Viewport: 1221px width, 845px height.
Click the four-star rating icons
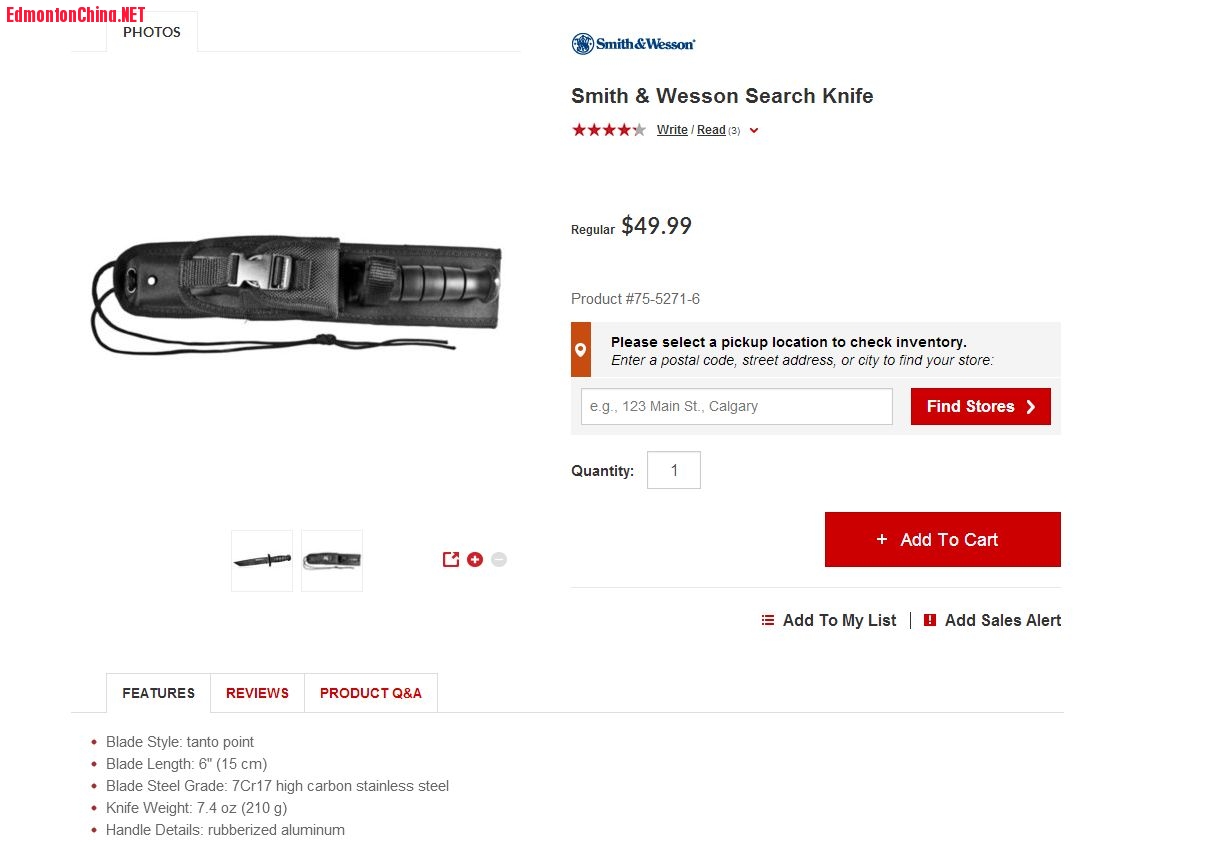[x=608, y=130]
